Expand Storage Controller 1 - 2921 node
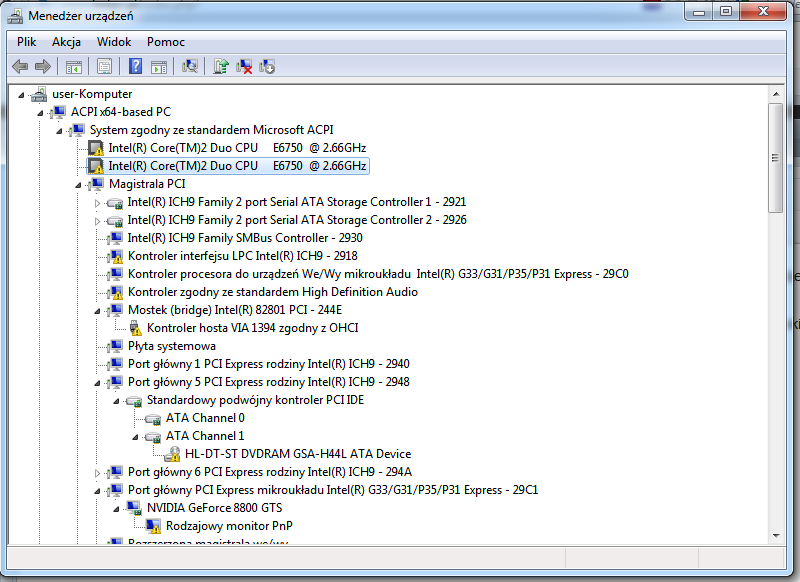This screenshot has height=582, width=800. (x=97, y=203)
